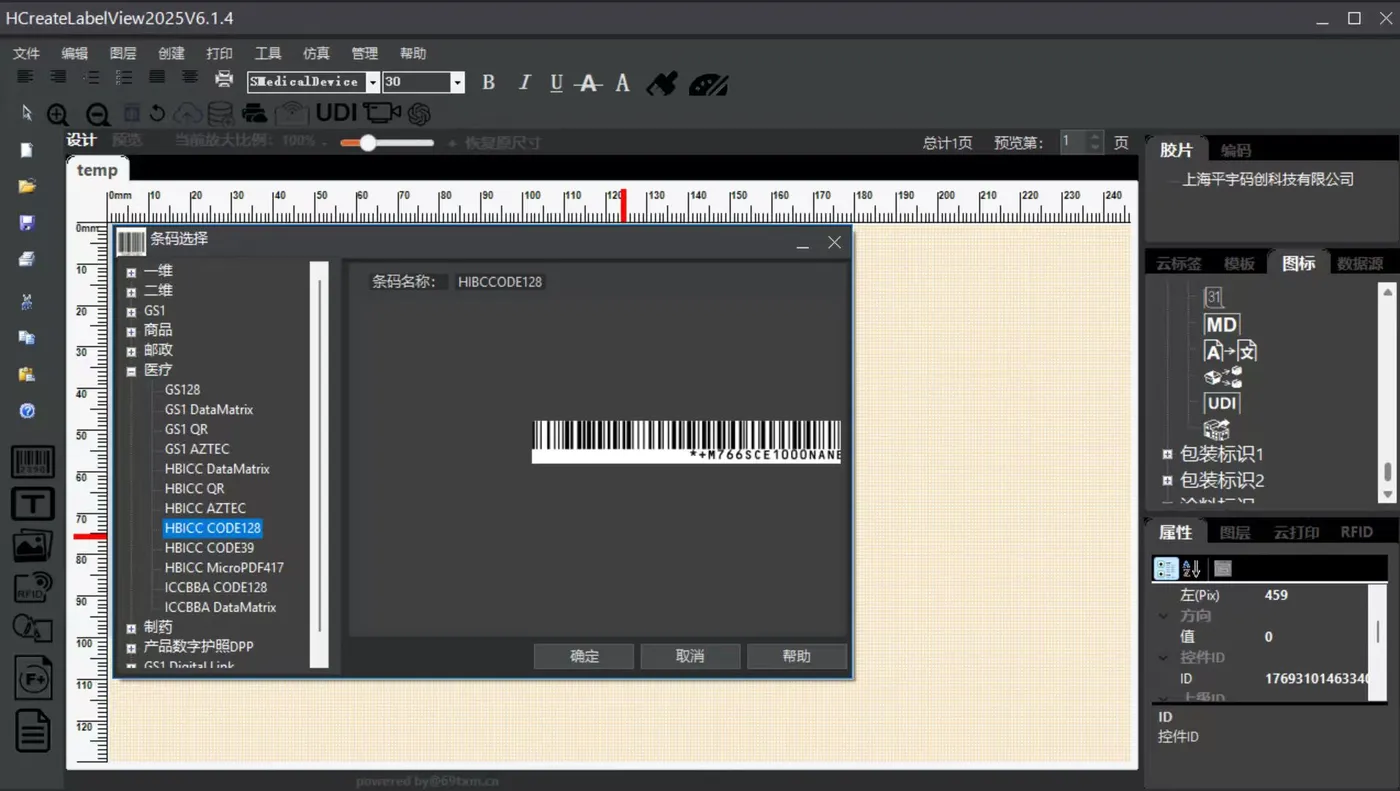This screenshot has width=1400, height=791.
Task: Click the UDI icon in the 图标 panel
Action: 1222,403
